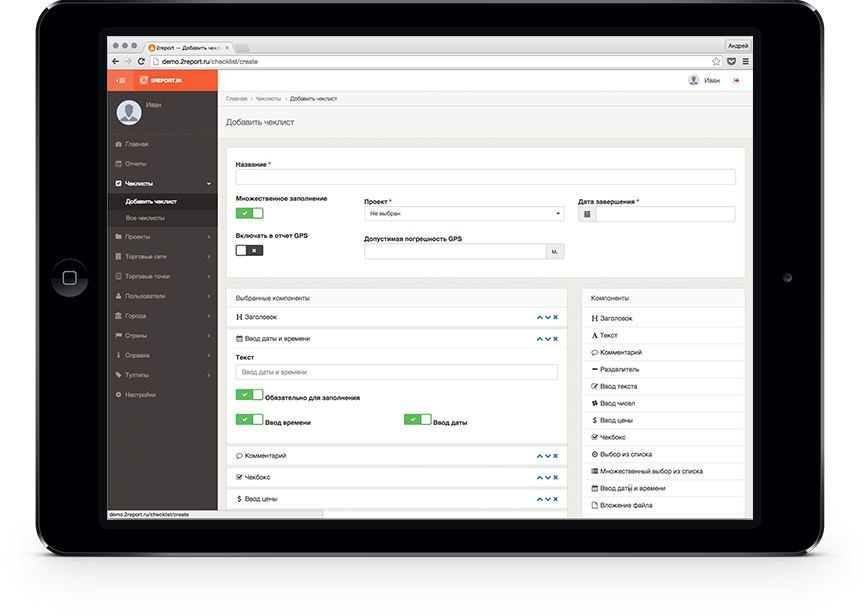Add Ввод цены from Компоненты list
This screenshot has width=863, height=616.
663,420
